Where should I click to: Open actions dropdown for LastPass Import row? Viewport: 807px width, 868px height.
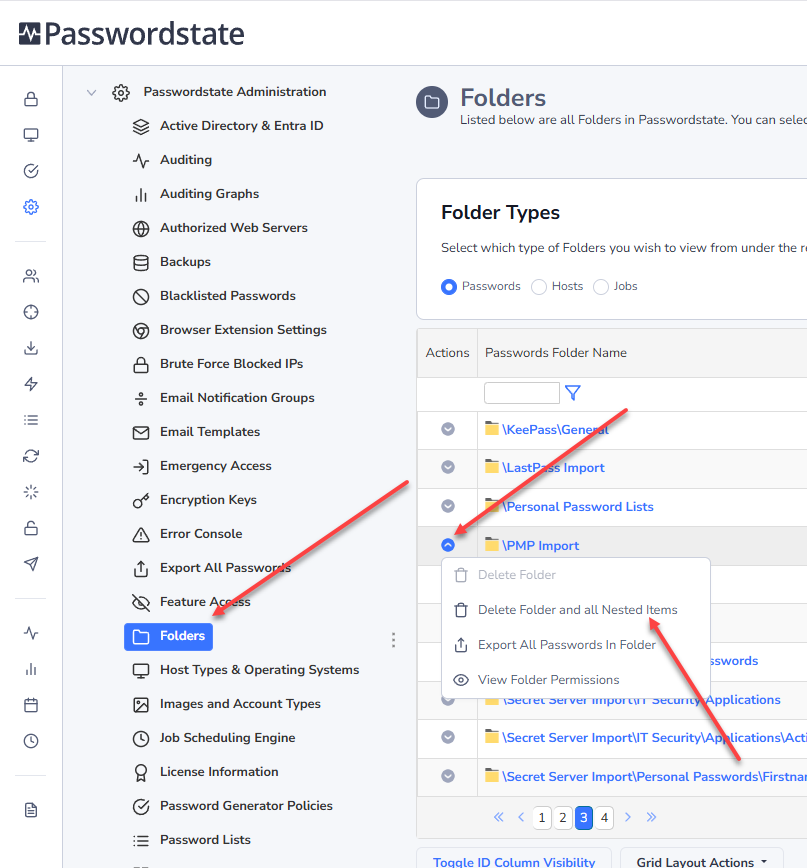[x=448, y=467]
